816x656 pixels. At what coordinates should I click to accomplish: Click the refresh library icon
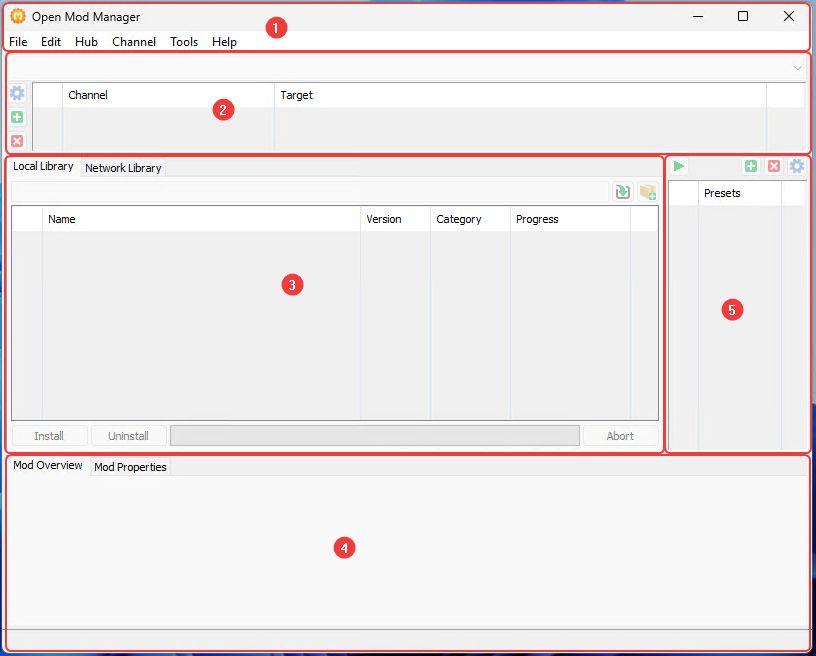tap(622, 191)
